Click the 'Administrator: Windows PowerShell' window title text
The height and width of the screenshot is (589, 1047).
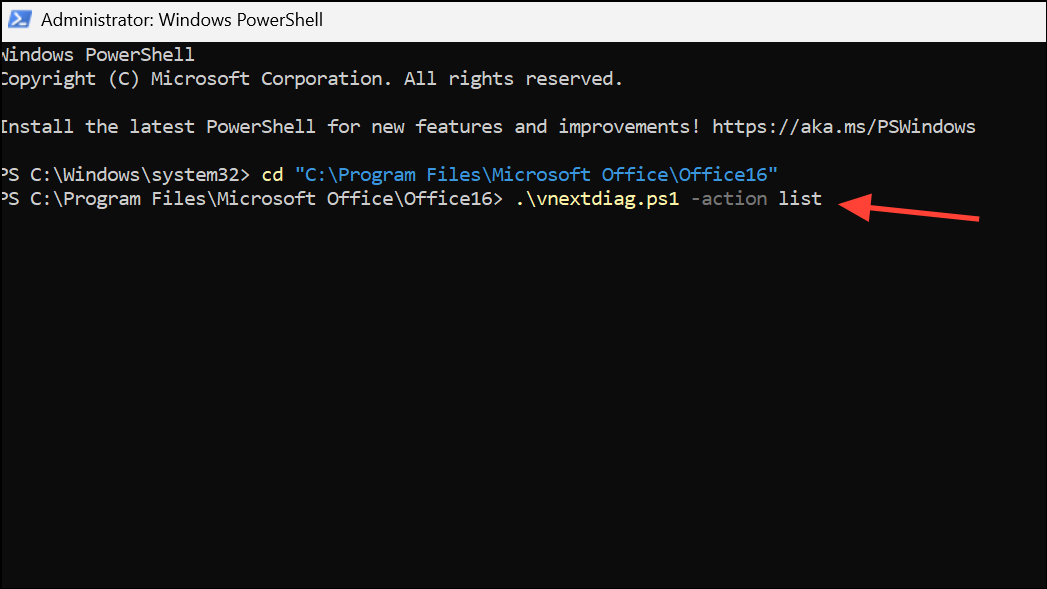(x=182, y=20)
